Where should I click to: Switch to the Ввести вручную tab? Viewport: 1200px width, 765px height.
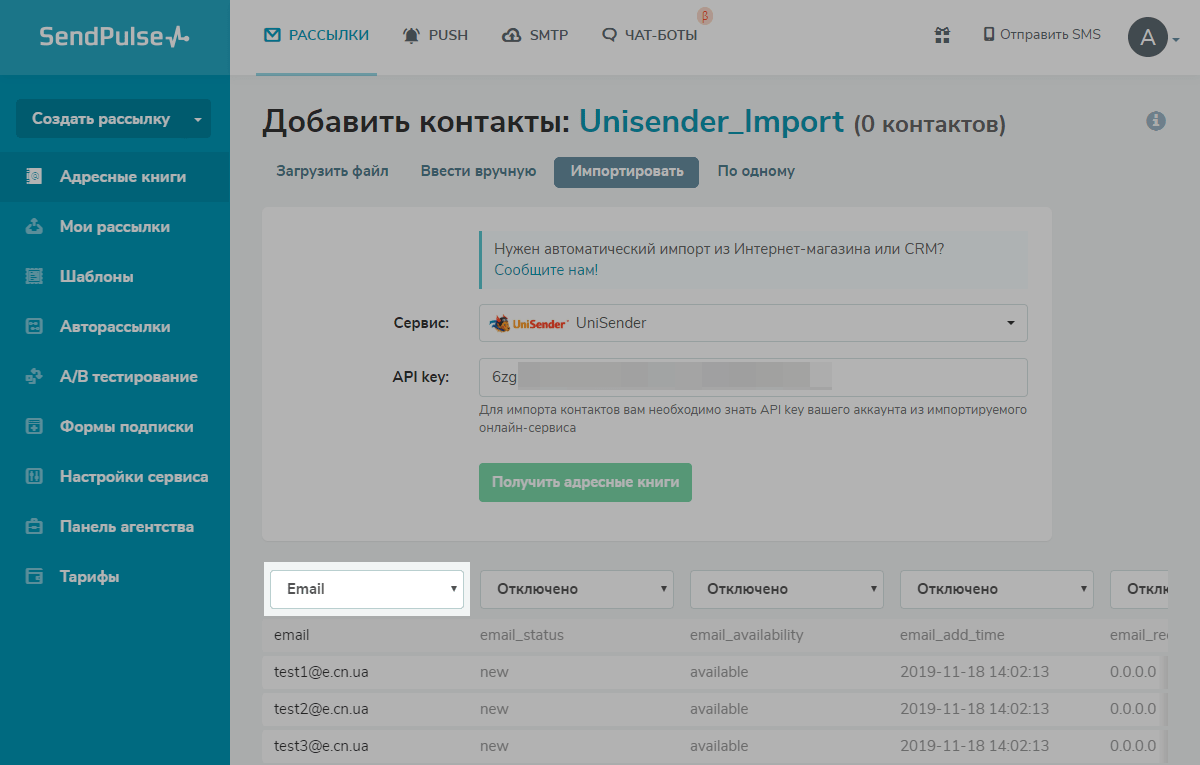click(478, 171)
